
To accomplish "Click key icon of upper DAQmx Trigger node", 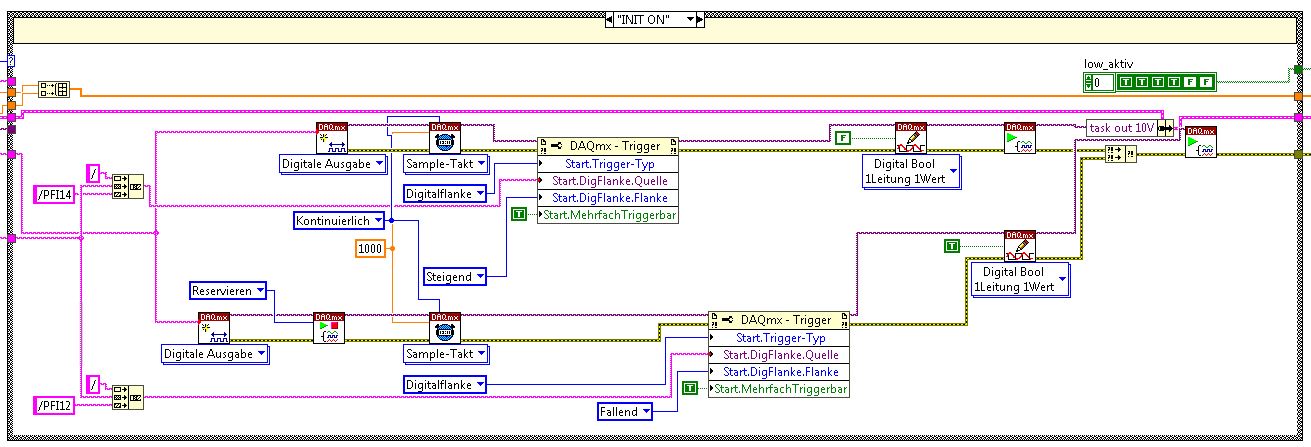I will pos(556,146).
